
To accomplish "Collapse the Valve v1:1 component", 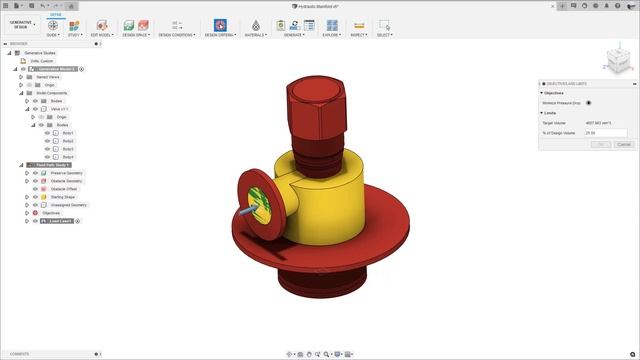I will (27, 109).
